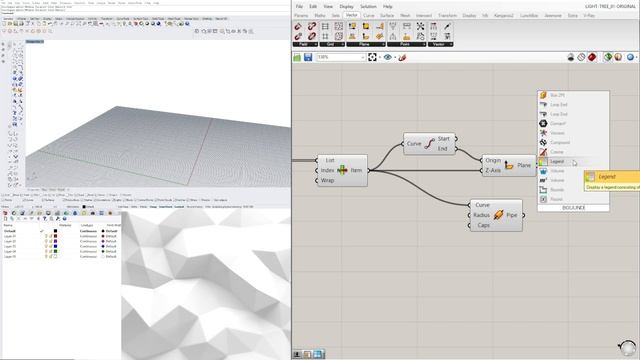
Task: Click the Name column header in layers panel
Action: pyautogui.click(x=8, y=225)
